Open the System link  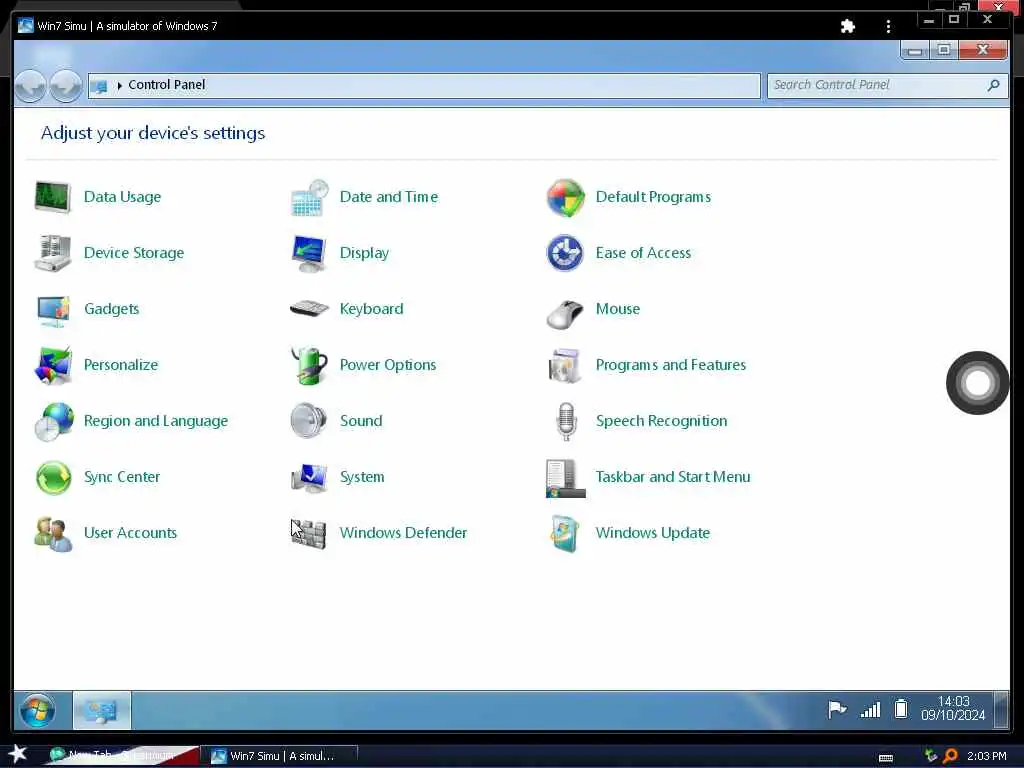coord(362,477)
